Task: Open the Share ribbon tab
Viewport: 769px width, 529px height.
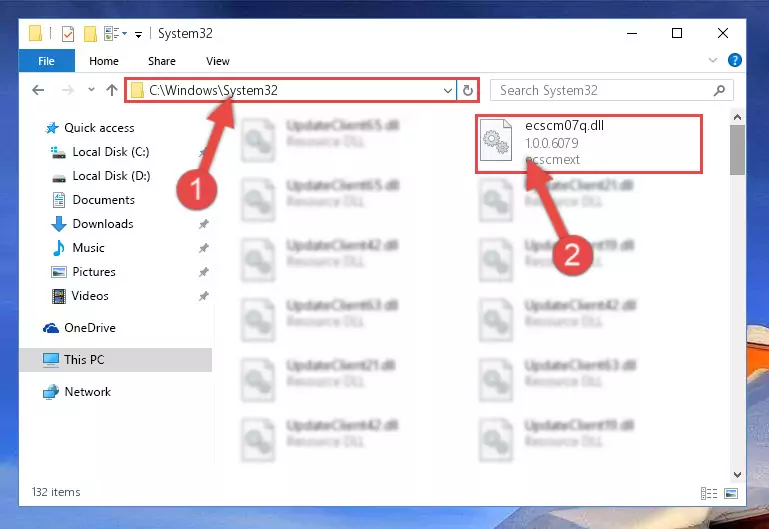Action: (x=162, y=61)
